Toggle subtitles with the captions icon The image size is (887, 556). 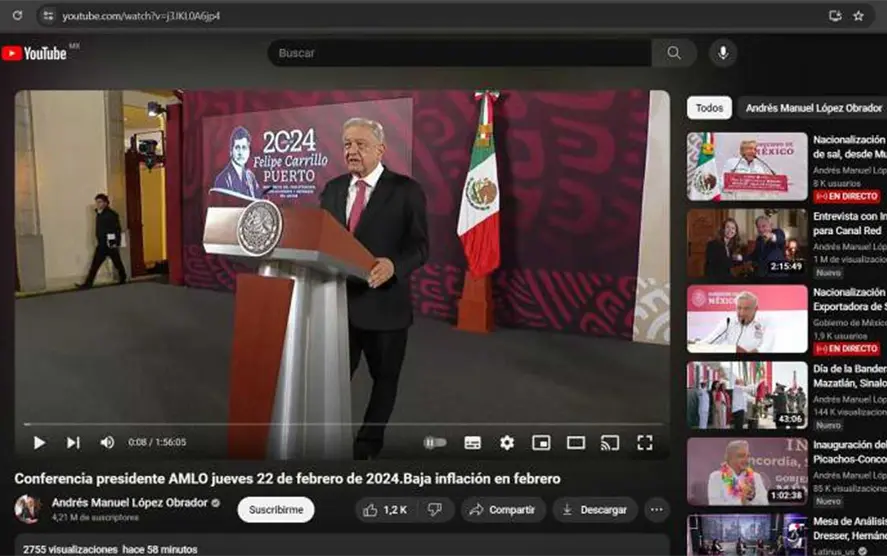[472, 442]
